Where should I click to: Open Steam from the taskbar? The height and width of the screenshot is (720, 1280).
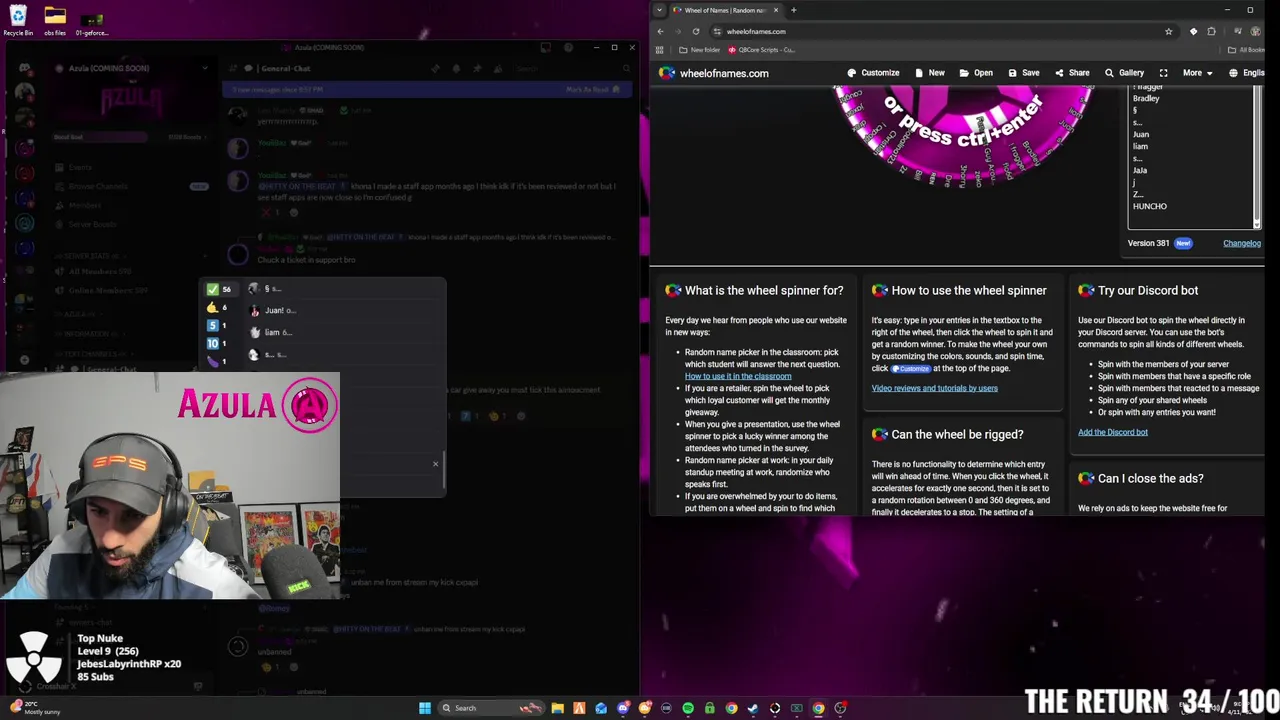[753, 708]
